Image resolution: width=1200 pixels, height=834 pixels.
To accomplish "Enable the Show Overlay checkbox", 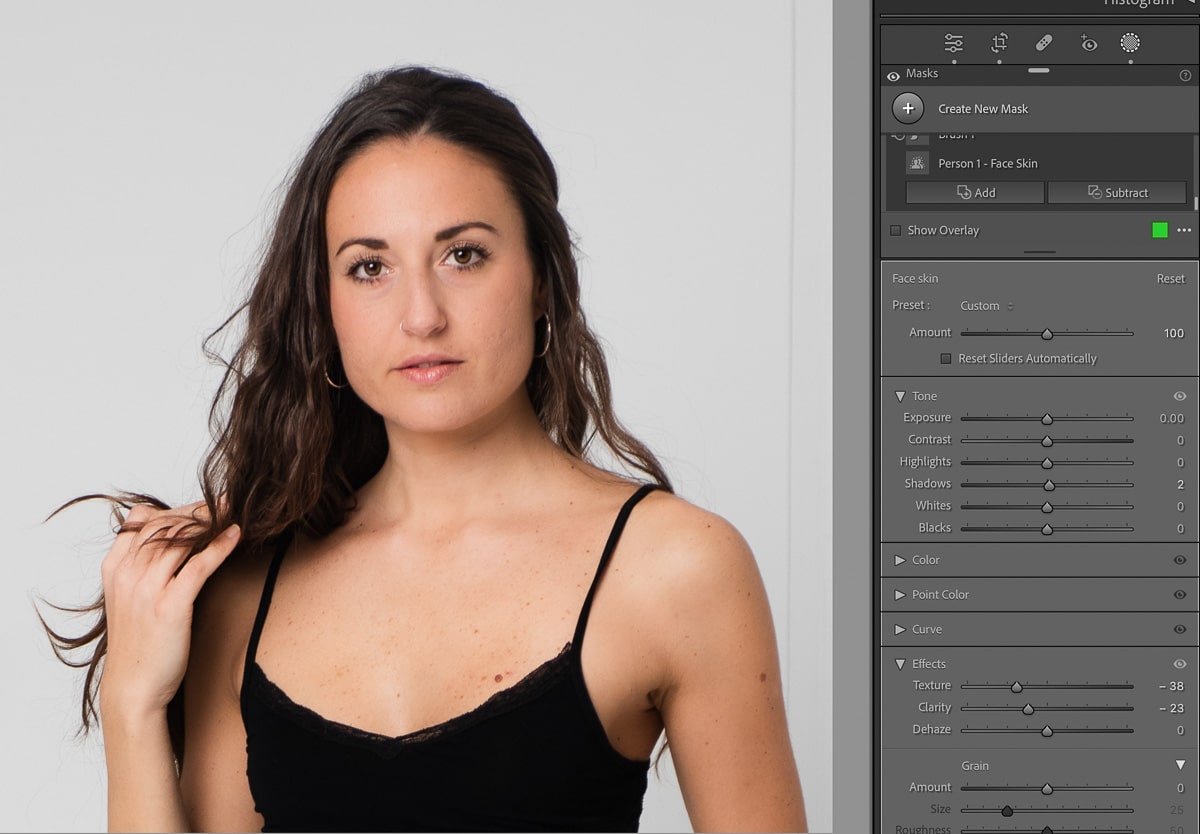I will [x=895, y=230].
